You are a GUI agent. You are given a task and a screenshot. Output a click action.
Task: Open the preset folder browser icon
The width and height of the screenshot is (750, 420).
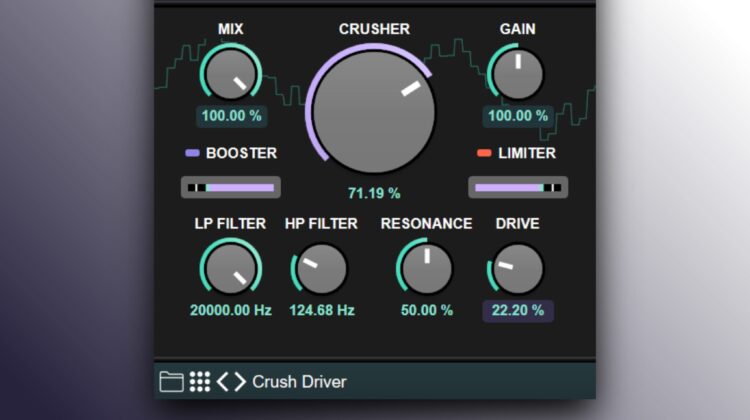tap(171, 381)
